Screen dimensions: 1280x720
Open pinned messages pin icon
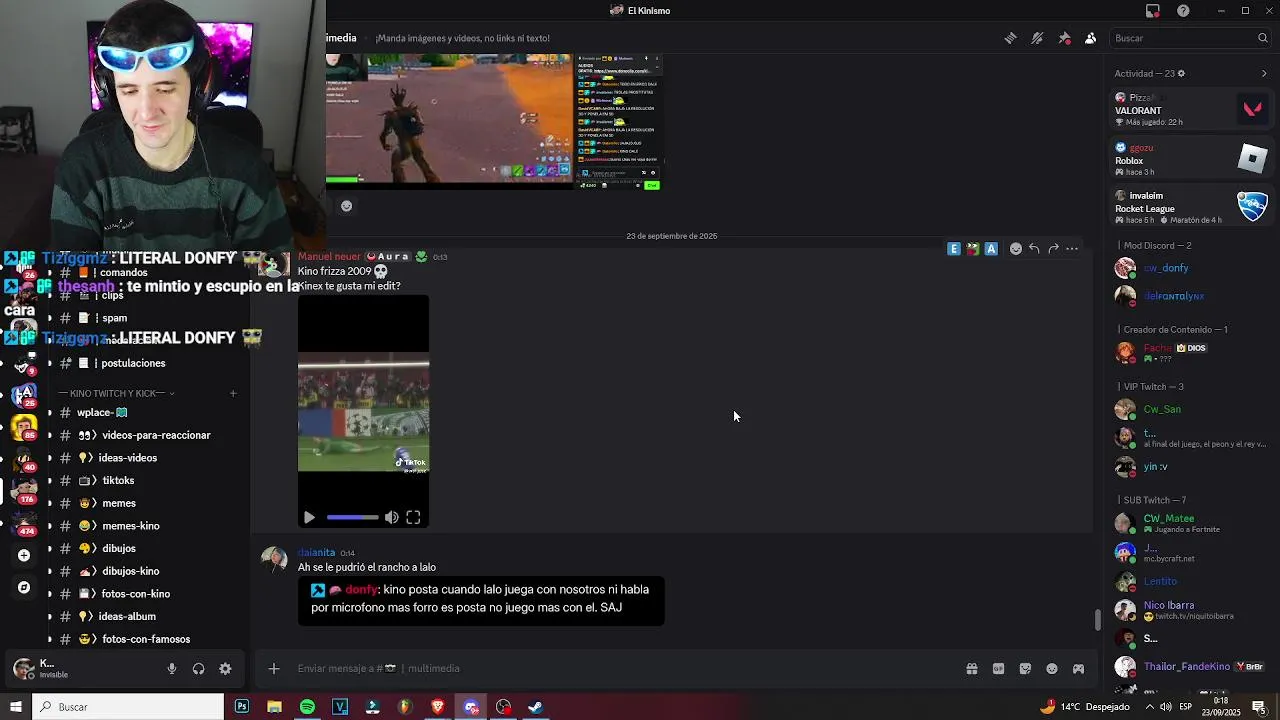tap(1064, 38)
